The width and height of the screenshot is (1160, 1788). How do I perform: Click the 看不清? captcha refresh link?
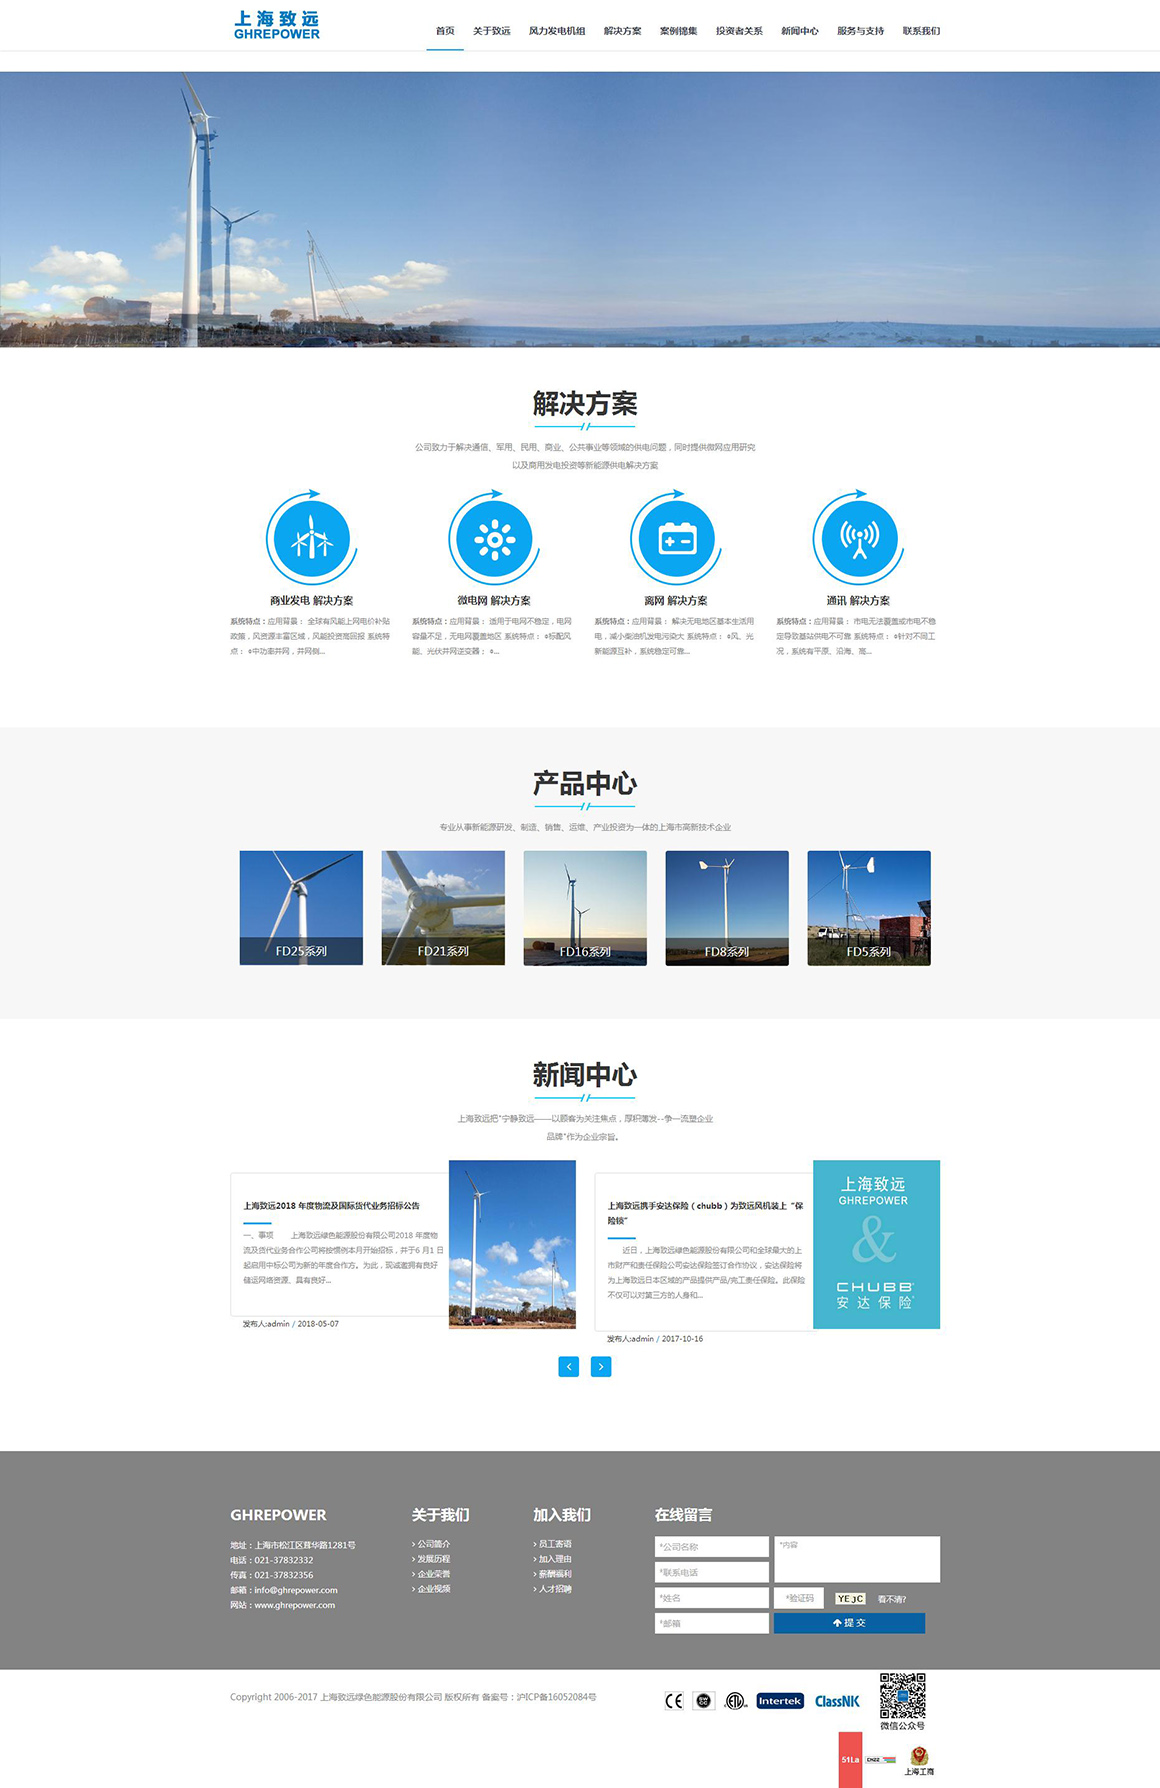tap(892, 1599)
